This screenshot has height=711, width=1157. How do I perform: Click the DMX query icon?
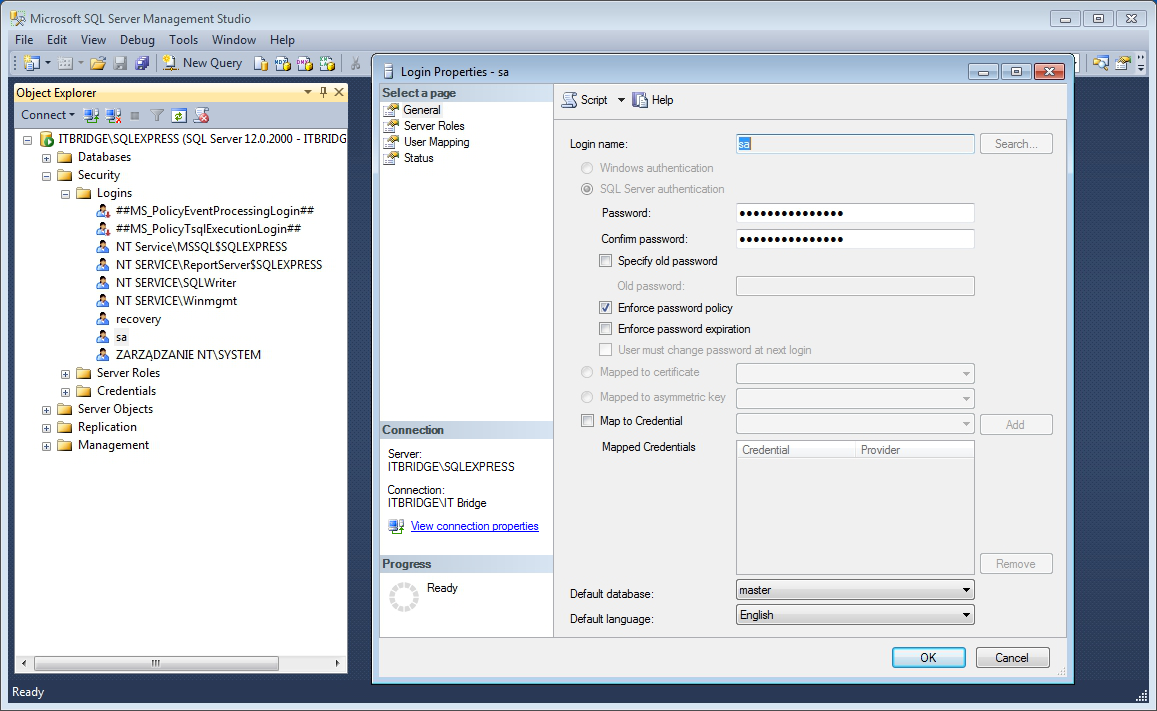[305, 63]
